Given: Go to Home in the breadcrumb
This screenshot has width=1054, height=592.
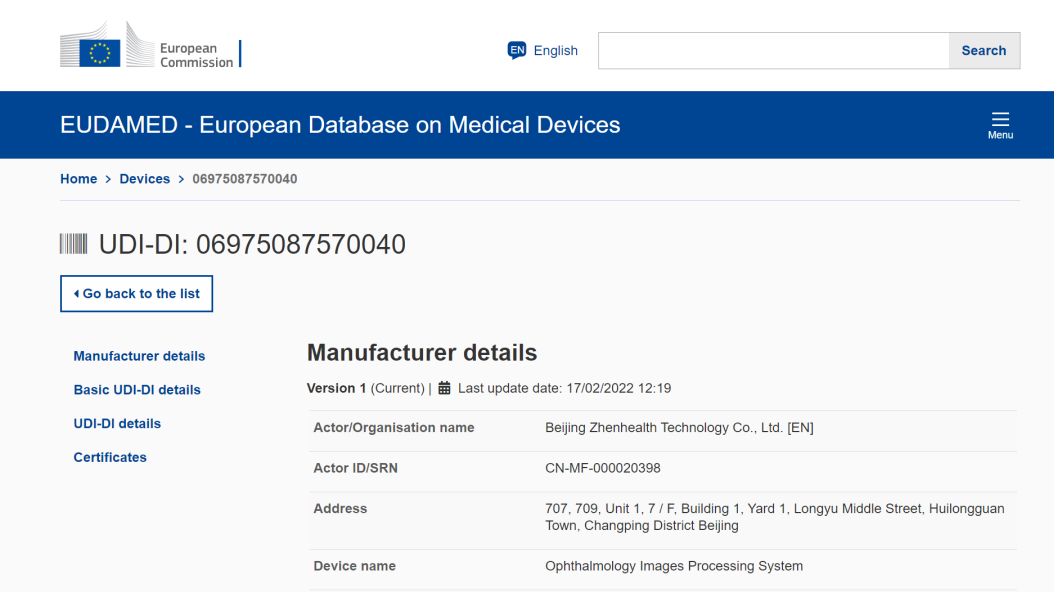Looking at the screenshot, I should click(78, 179).
